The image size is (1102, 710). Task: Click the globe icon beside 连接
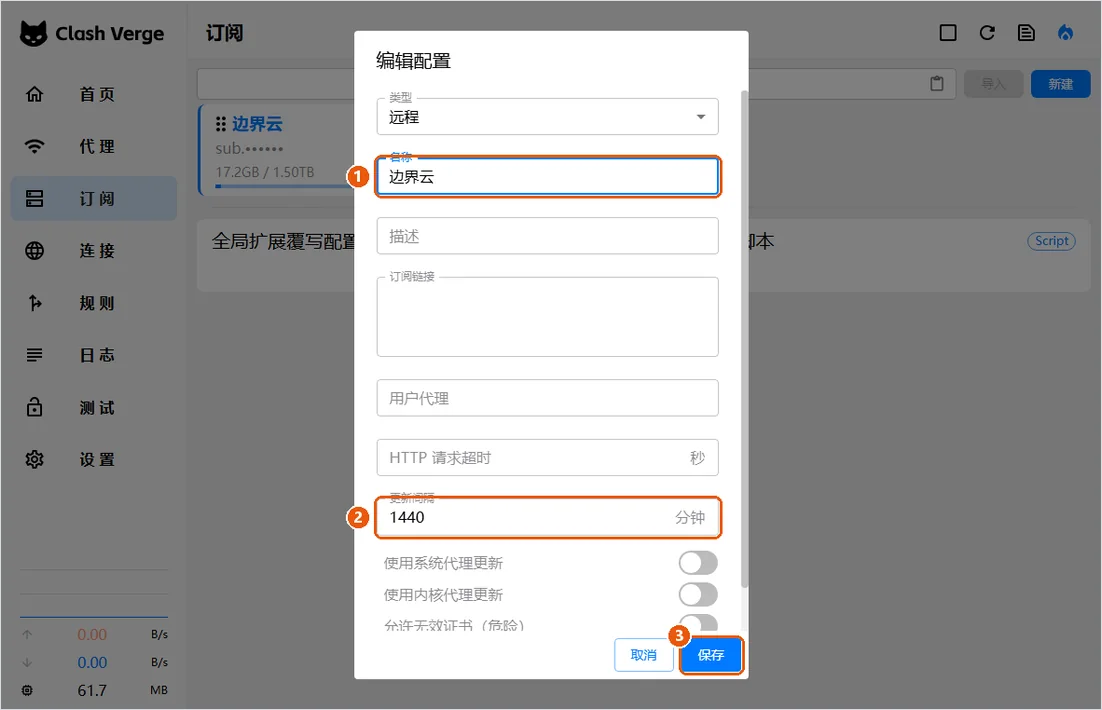(34, 250)
